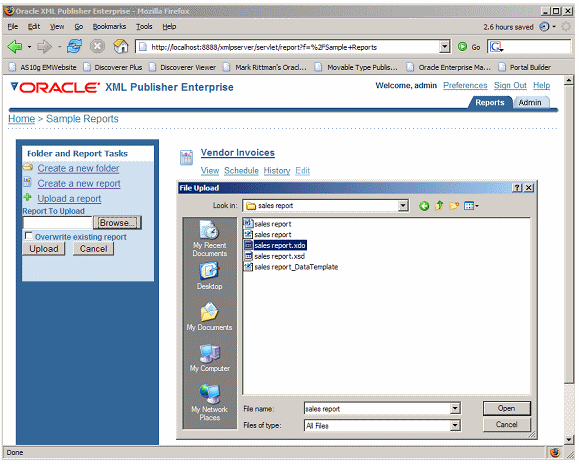
Task: Open My Recent Documents in sidebar
Action: click(209, 238)
